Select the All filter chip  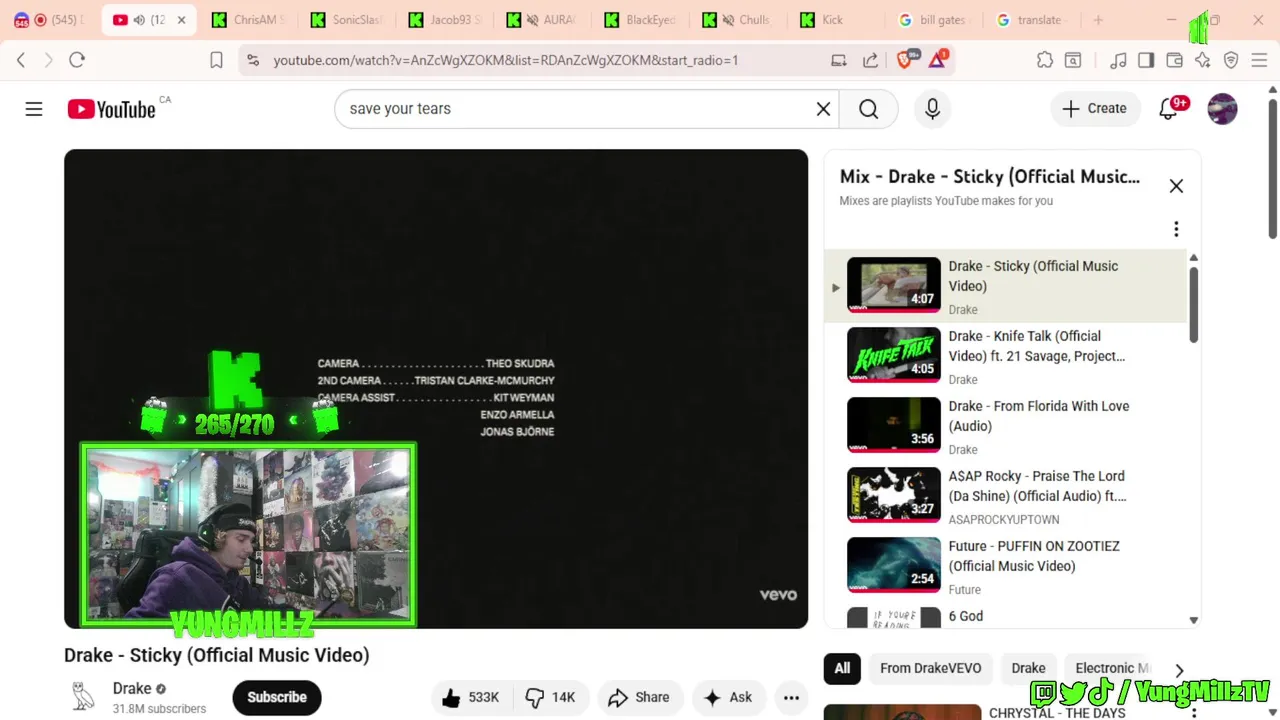(x=842, y=668)
